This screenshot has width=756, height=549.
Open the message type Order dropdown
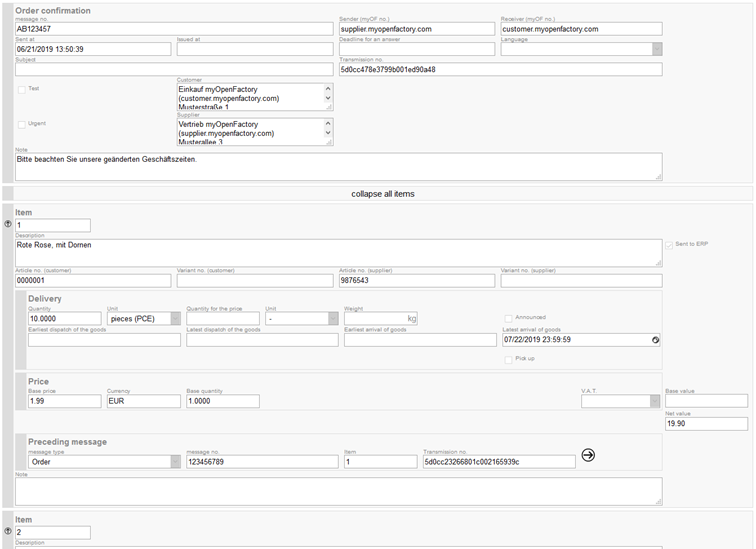click(x=104, y=462)
